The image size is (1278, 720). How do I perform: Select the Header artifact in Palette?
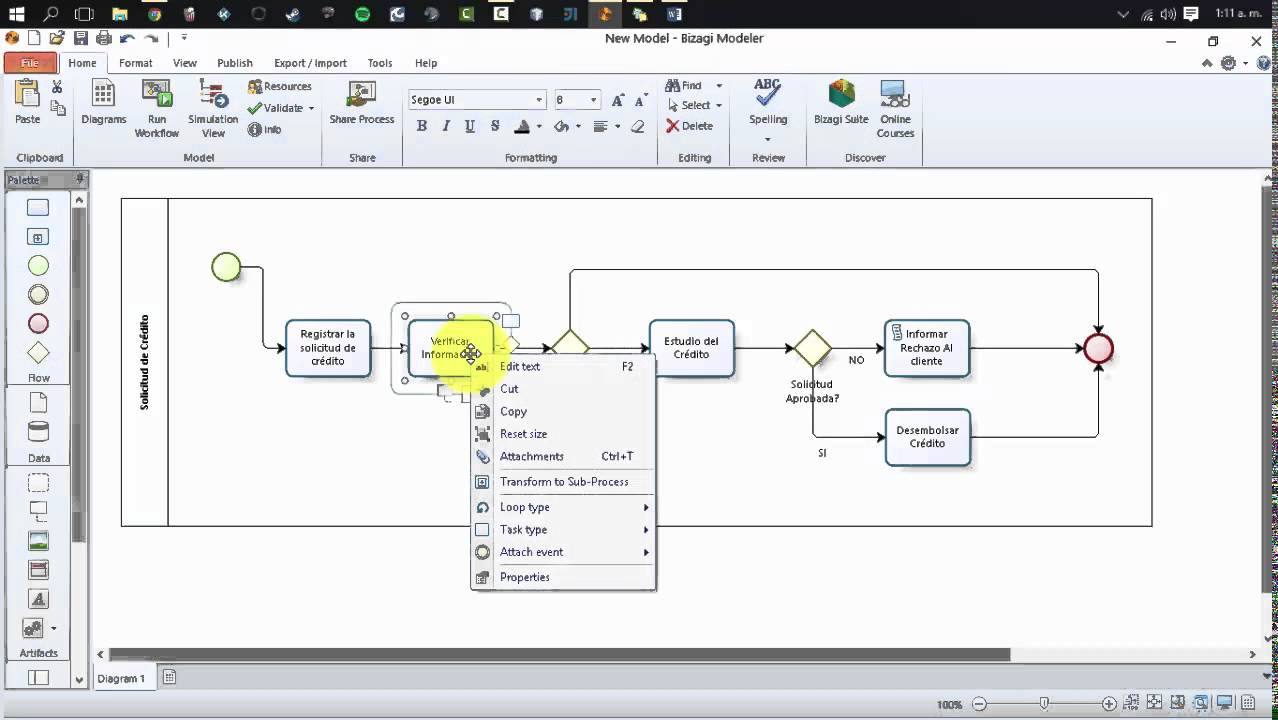click(x=38, y=570)
